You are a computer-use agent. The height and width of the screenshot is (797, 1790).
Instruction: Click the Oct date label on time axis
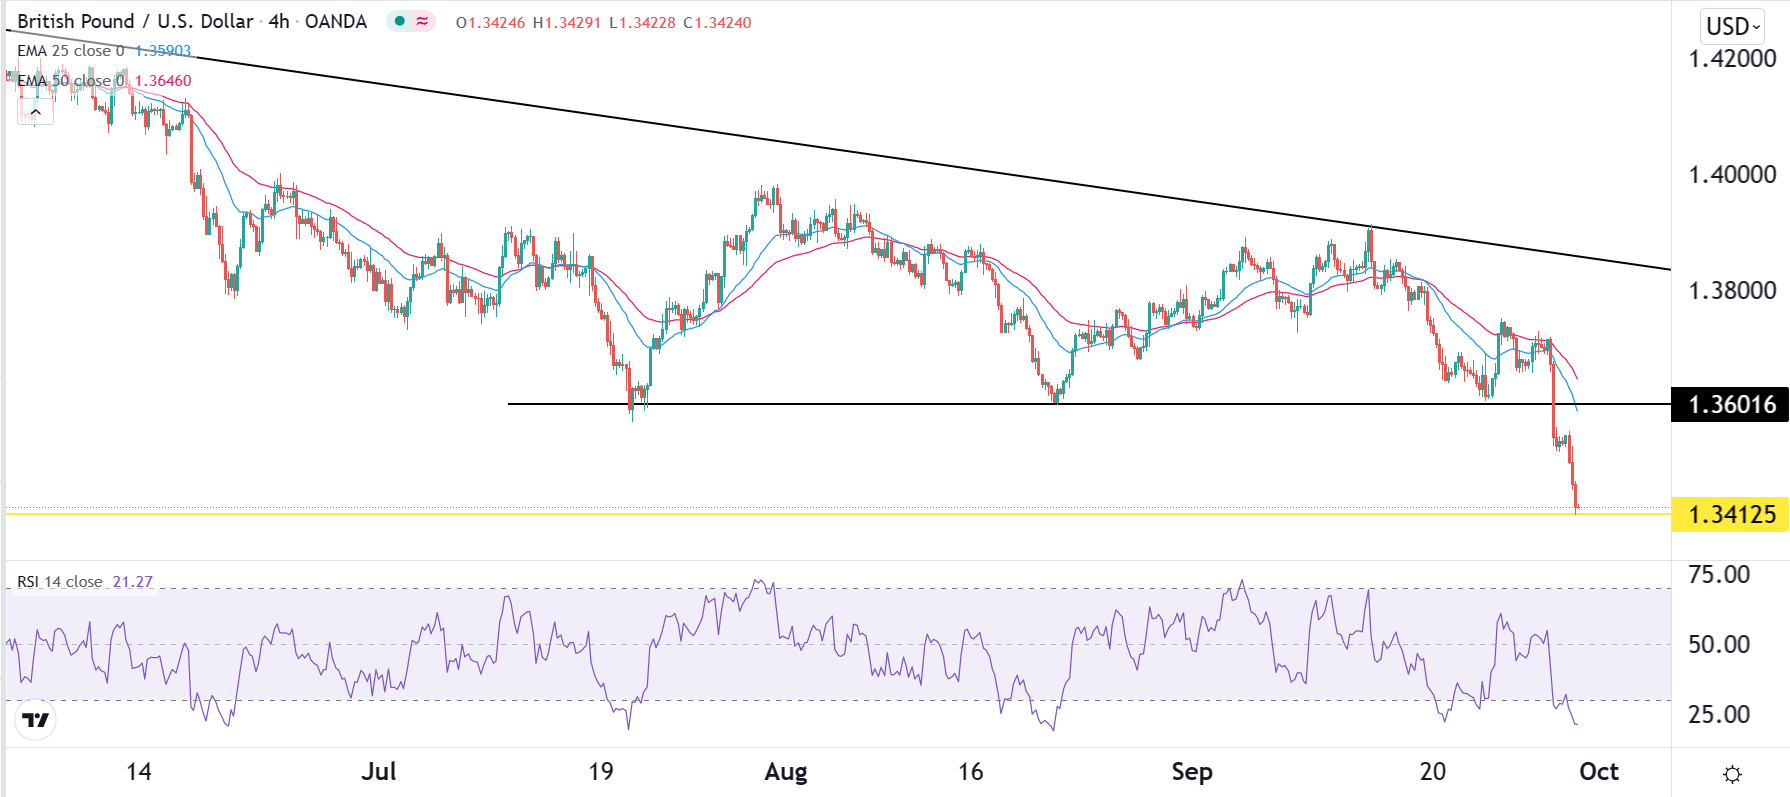tap(1599, 772)
